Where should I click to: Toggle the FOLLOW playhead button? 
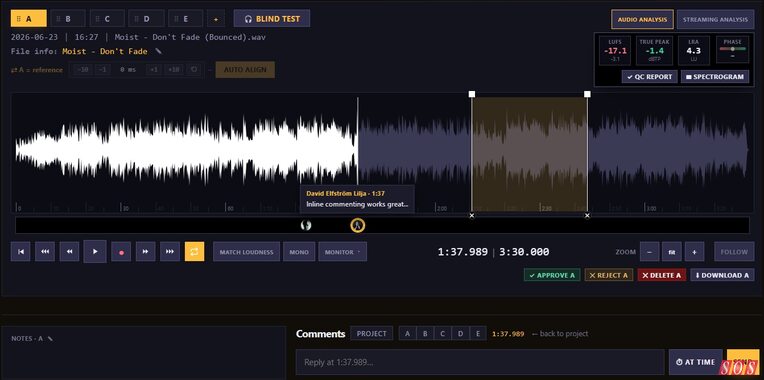tap(734, 252)
